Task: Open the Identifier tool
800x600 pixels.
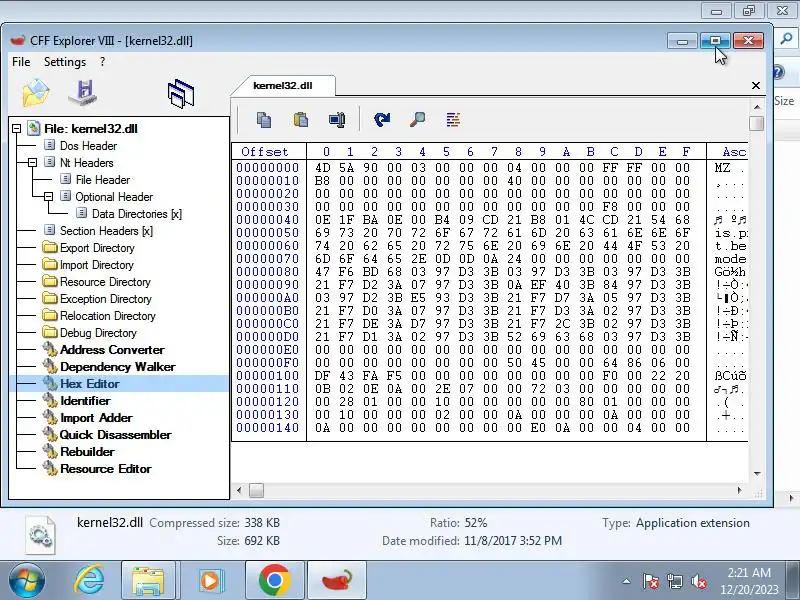Action: [x=85, y=401]
